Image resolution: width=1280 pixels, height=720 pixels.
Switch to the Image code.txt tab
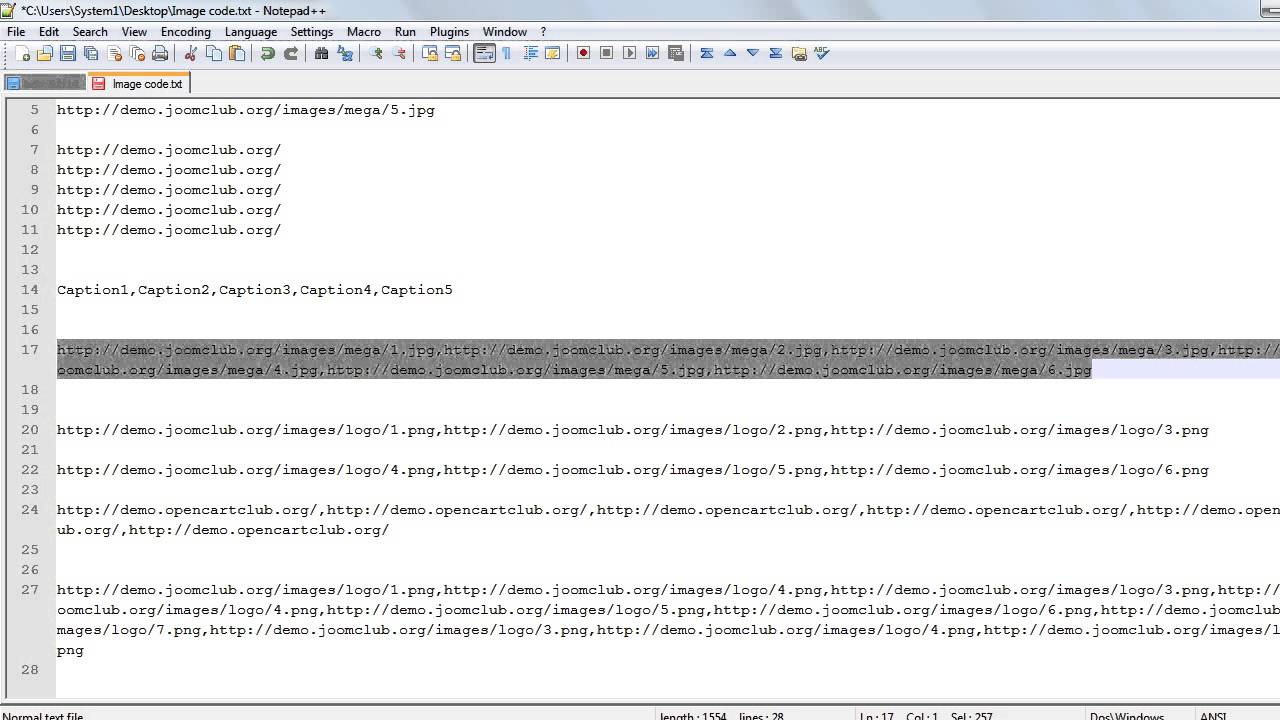click(x=137, y=84)
